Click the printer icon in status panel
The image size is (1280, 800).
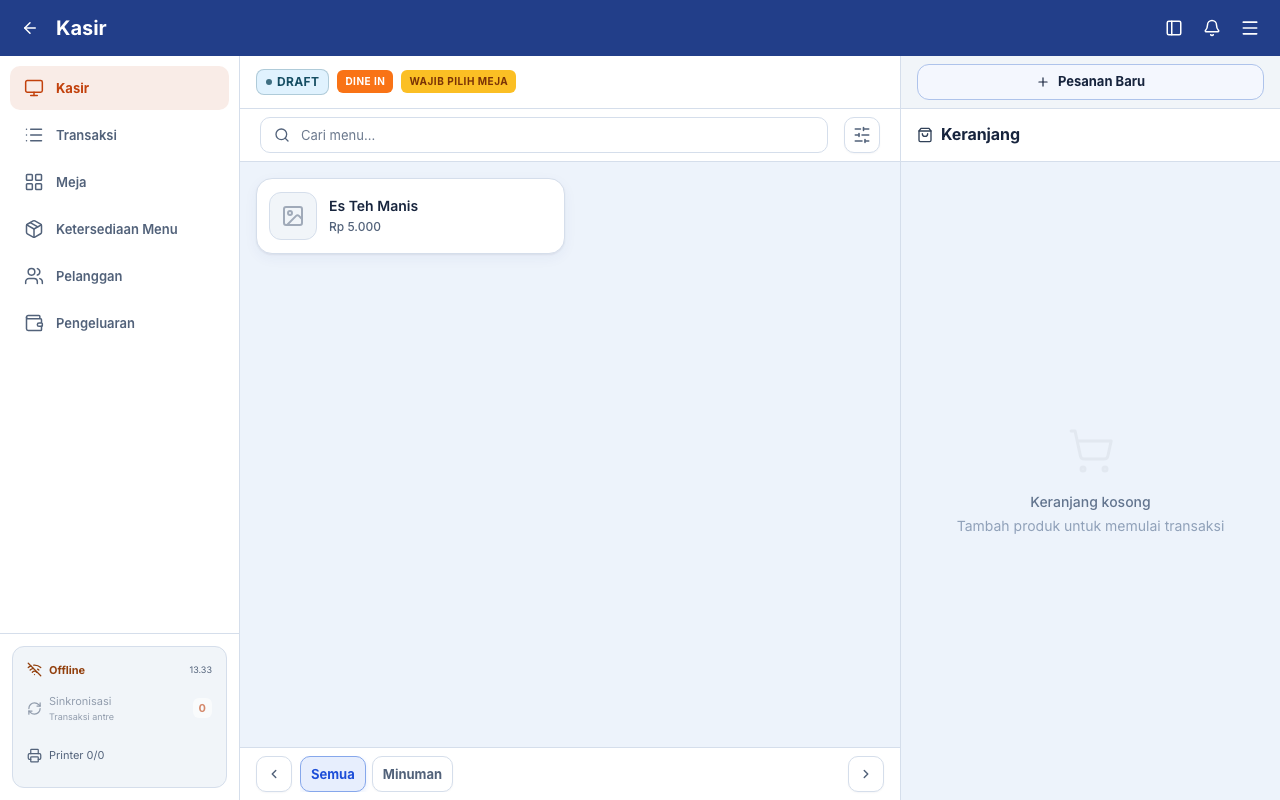click(34, 755)
